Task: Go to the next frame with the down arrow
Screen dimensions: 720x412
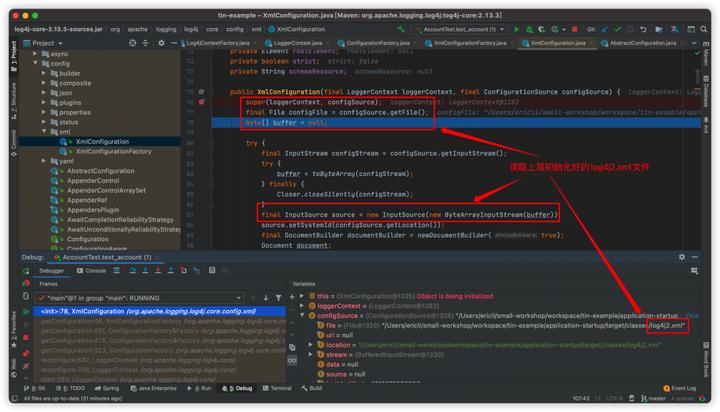Action: (x=265, y=298)
